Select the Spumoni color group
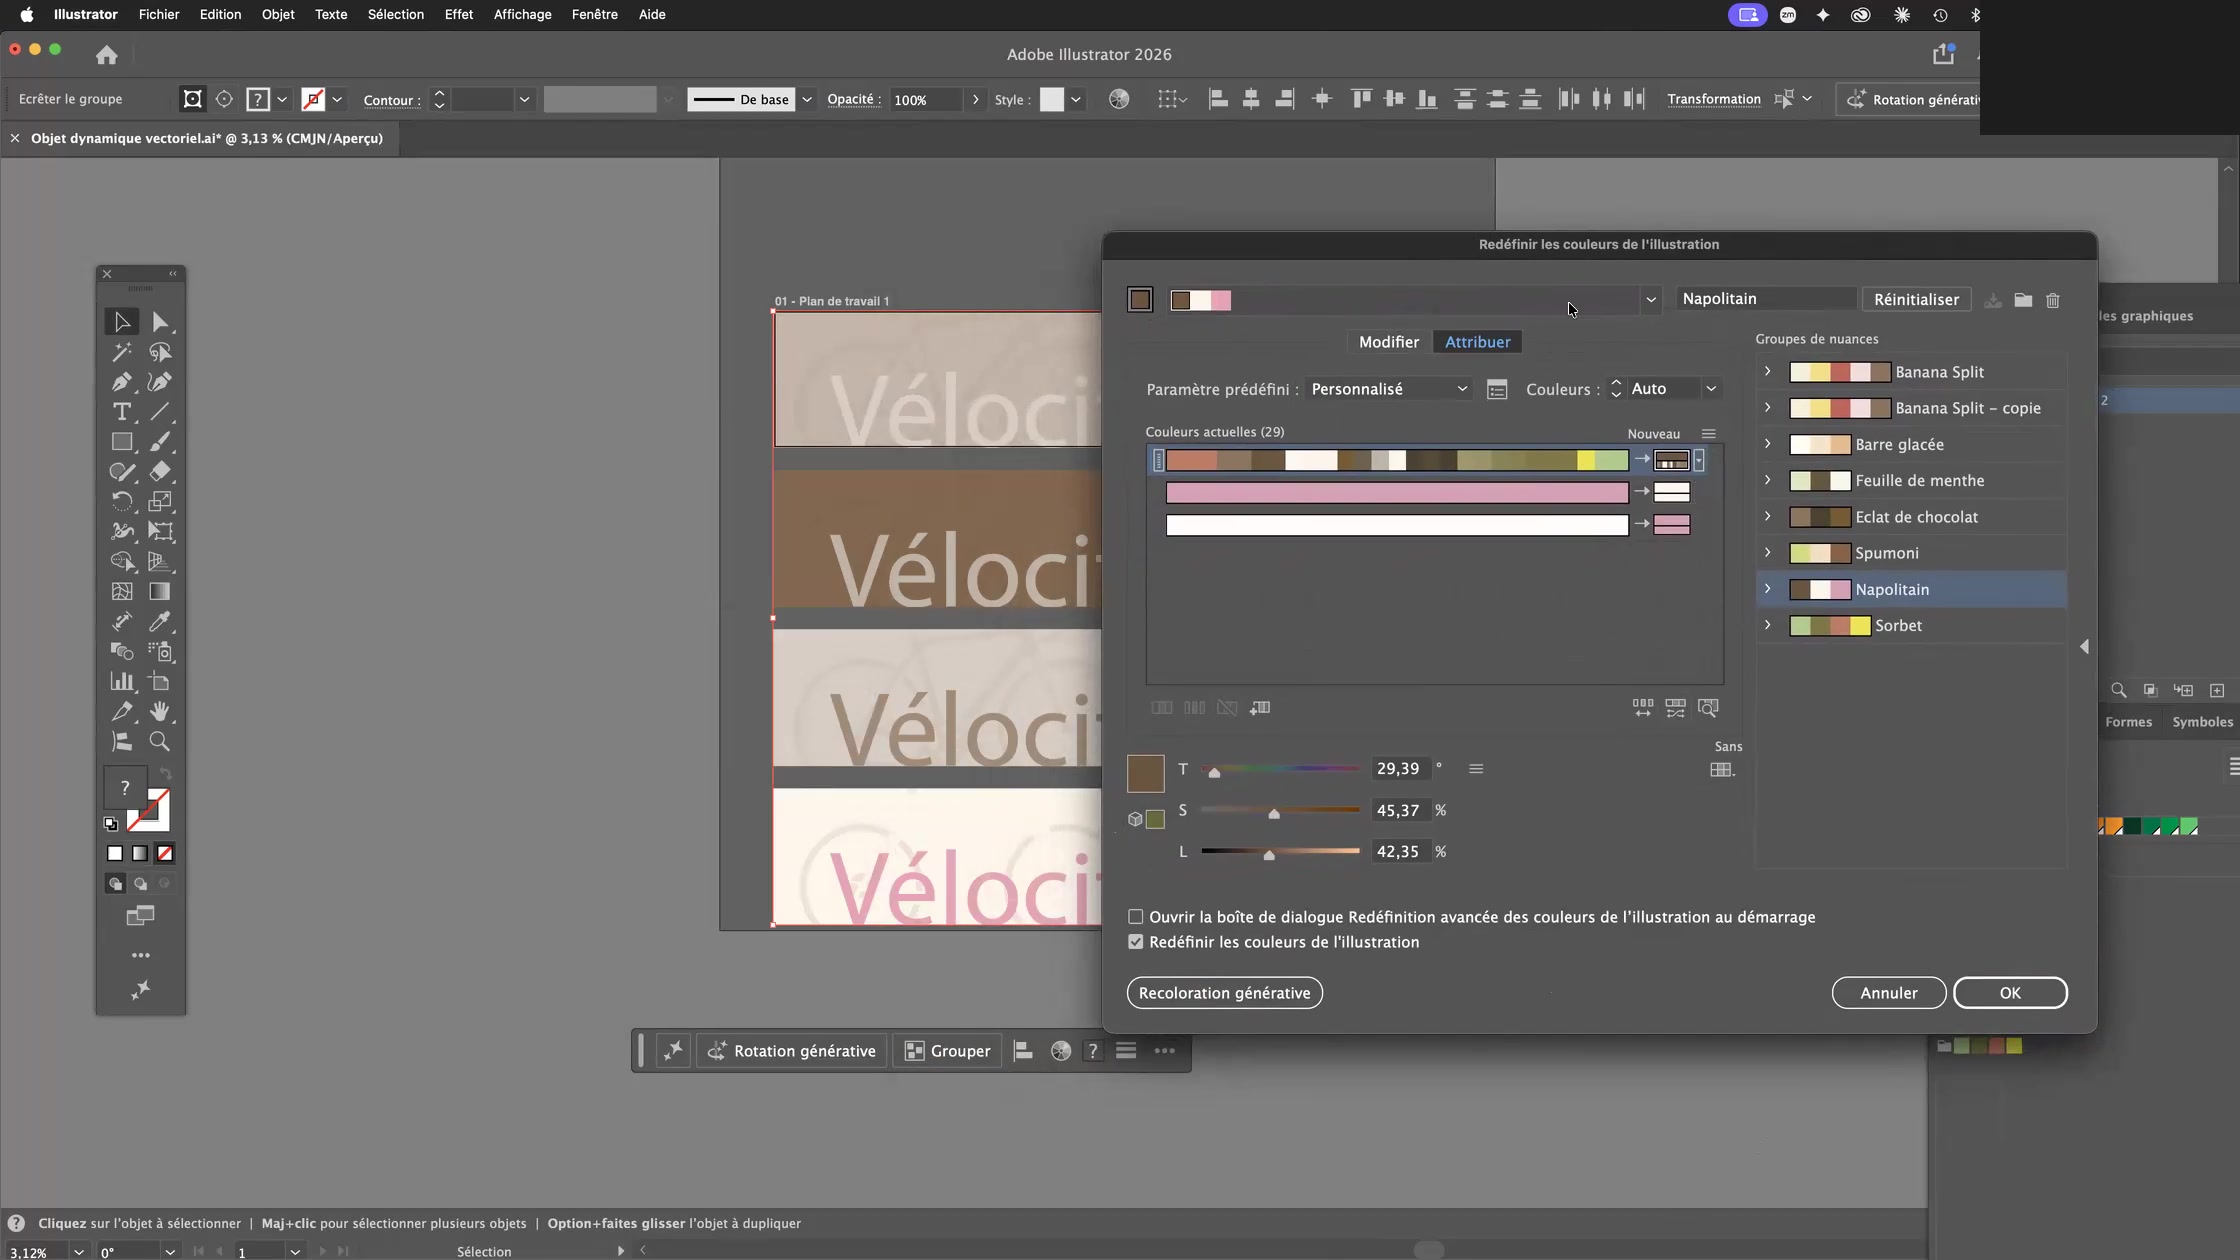Image resolution: width=2240 pixels, height=1260 pixels. (x=1912, y=553)
